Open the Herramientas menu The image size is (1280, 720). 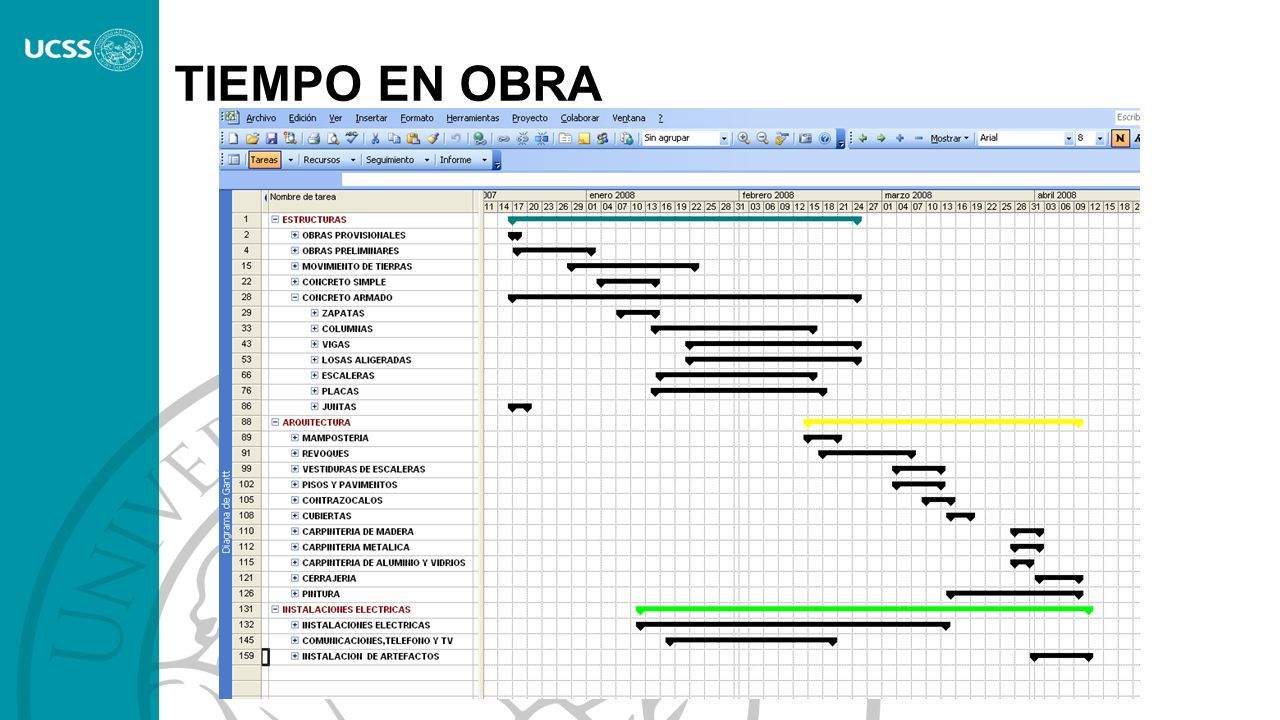473,117
